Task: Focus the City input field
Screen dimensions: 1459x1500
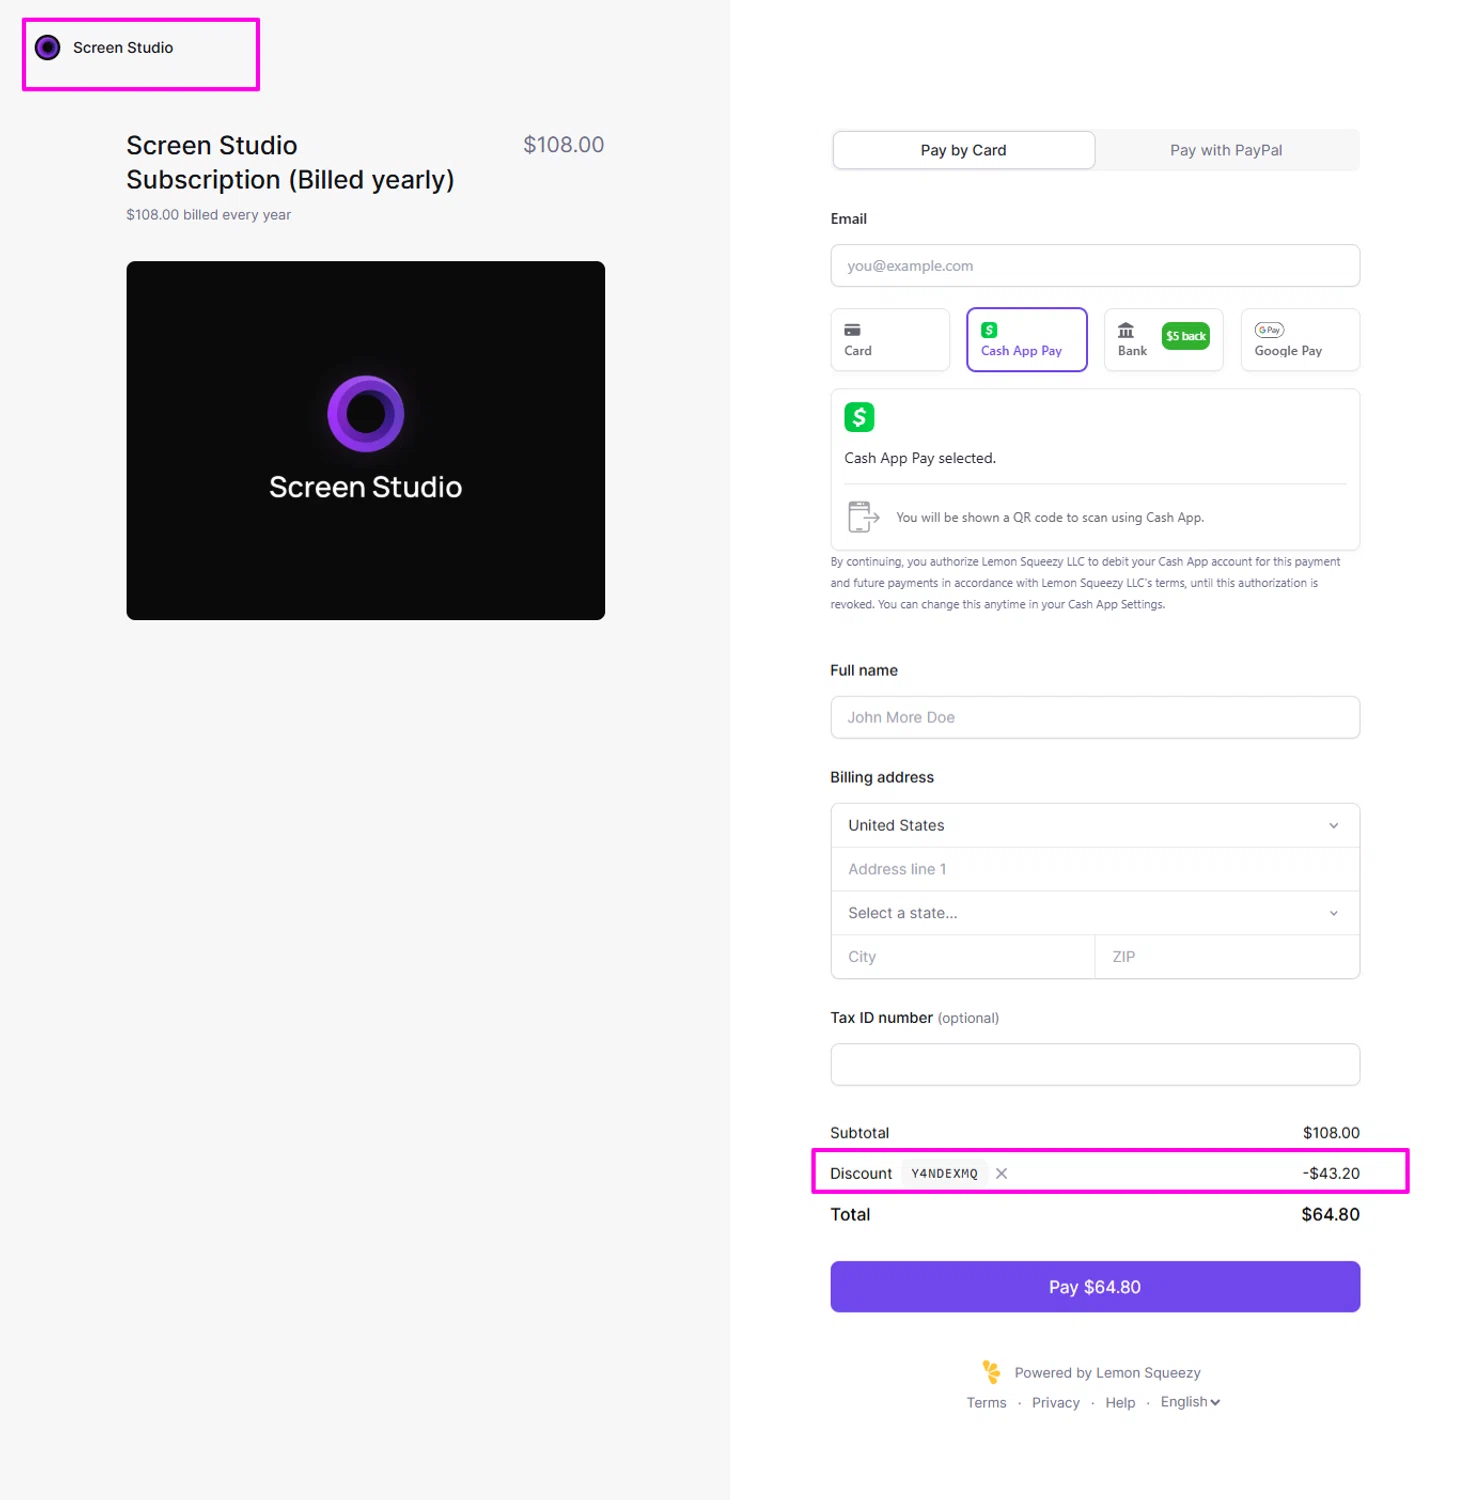Action: click(963, 957)
